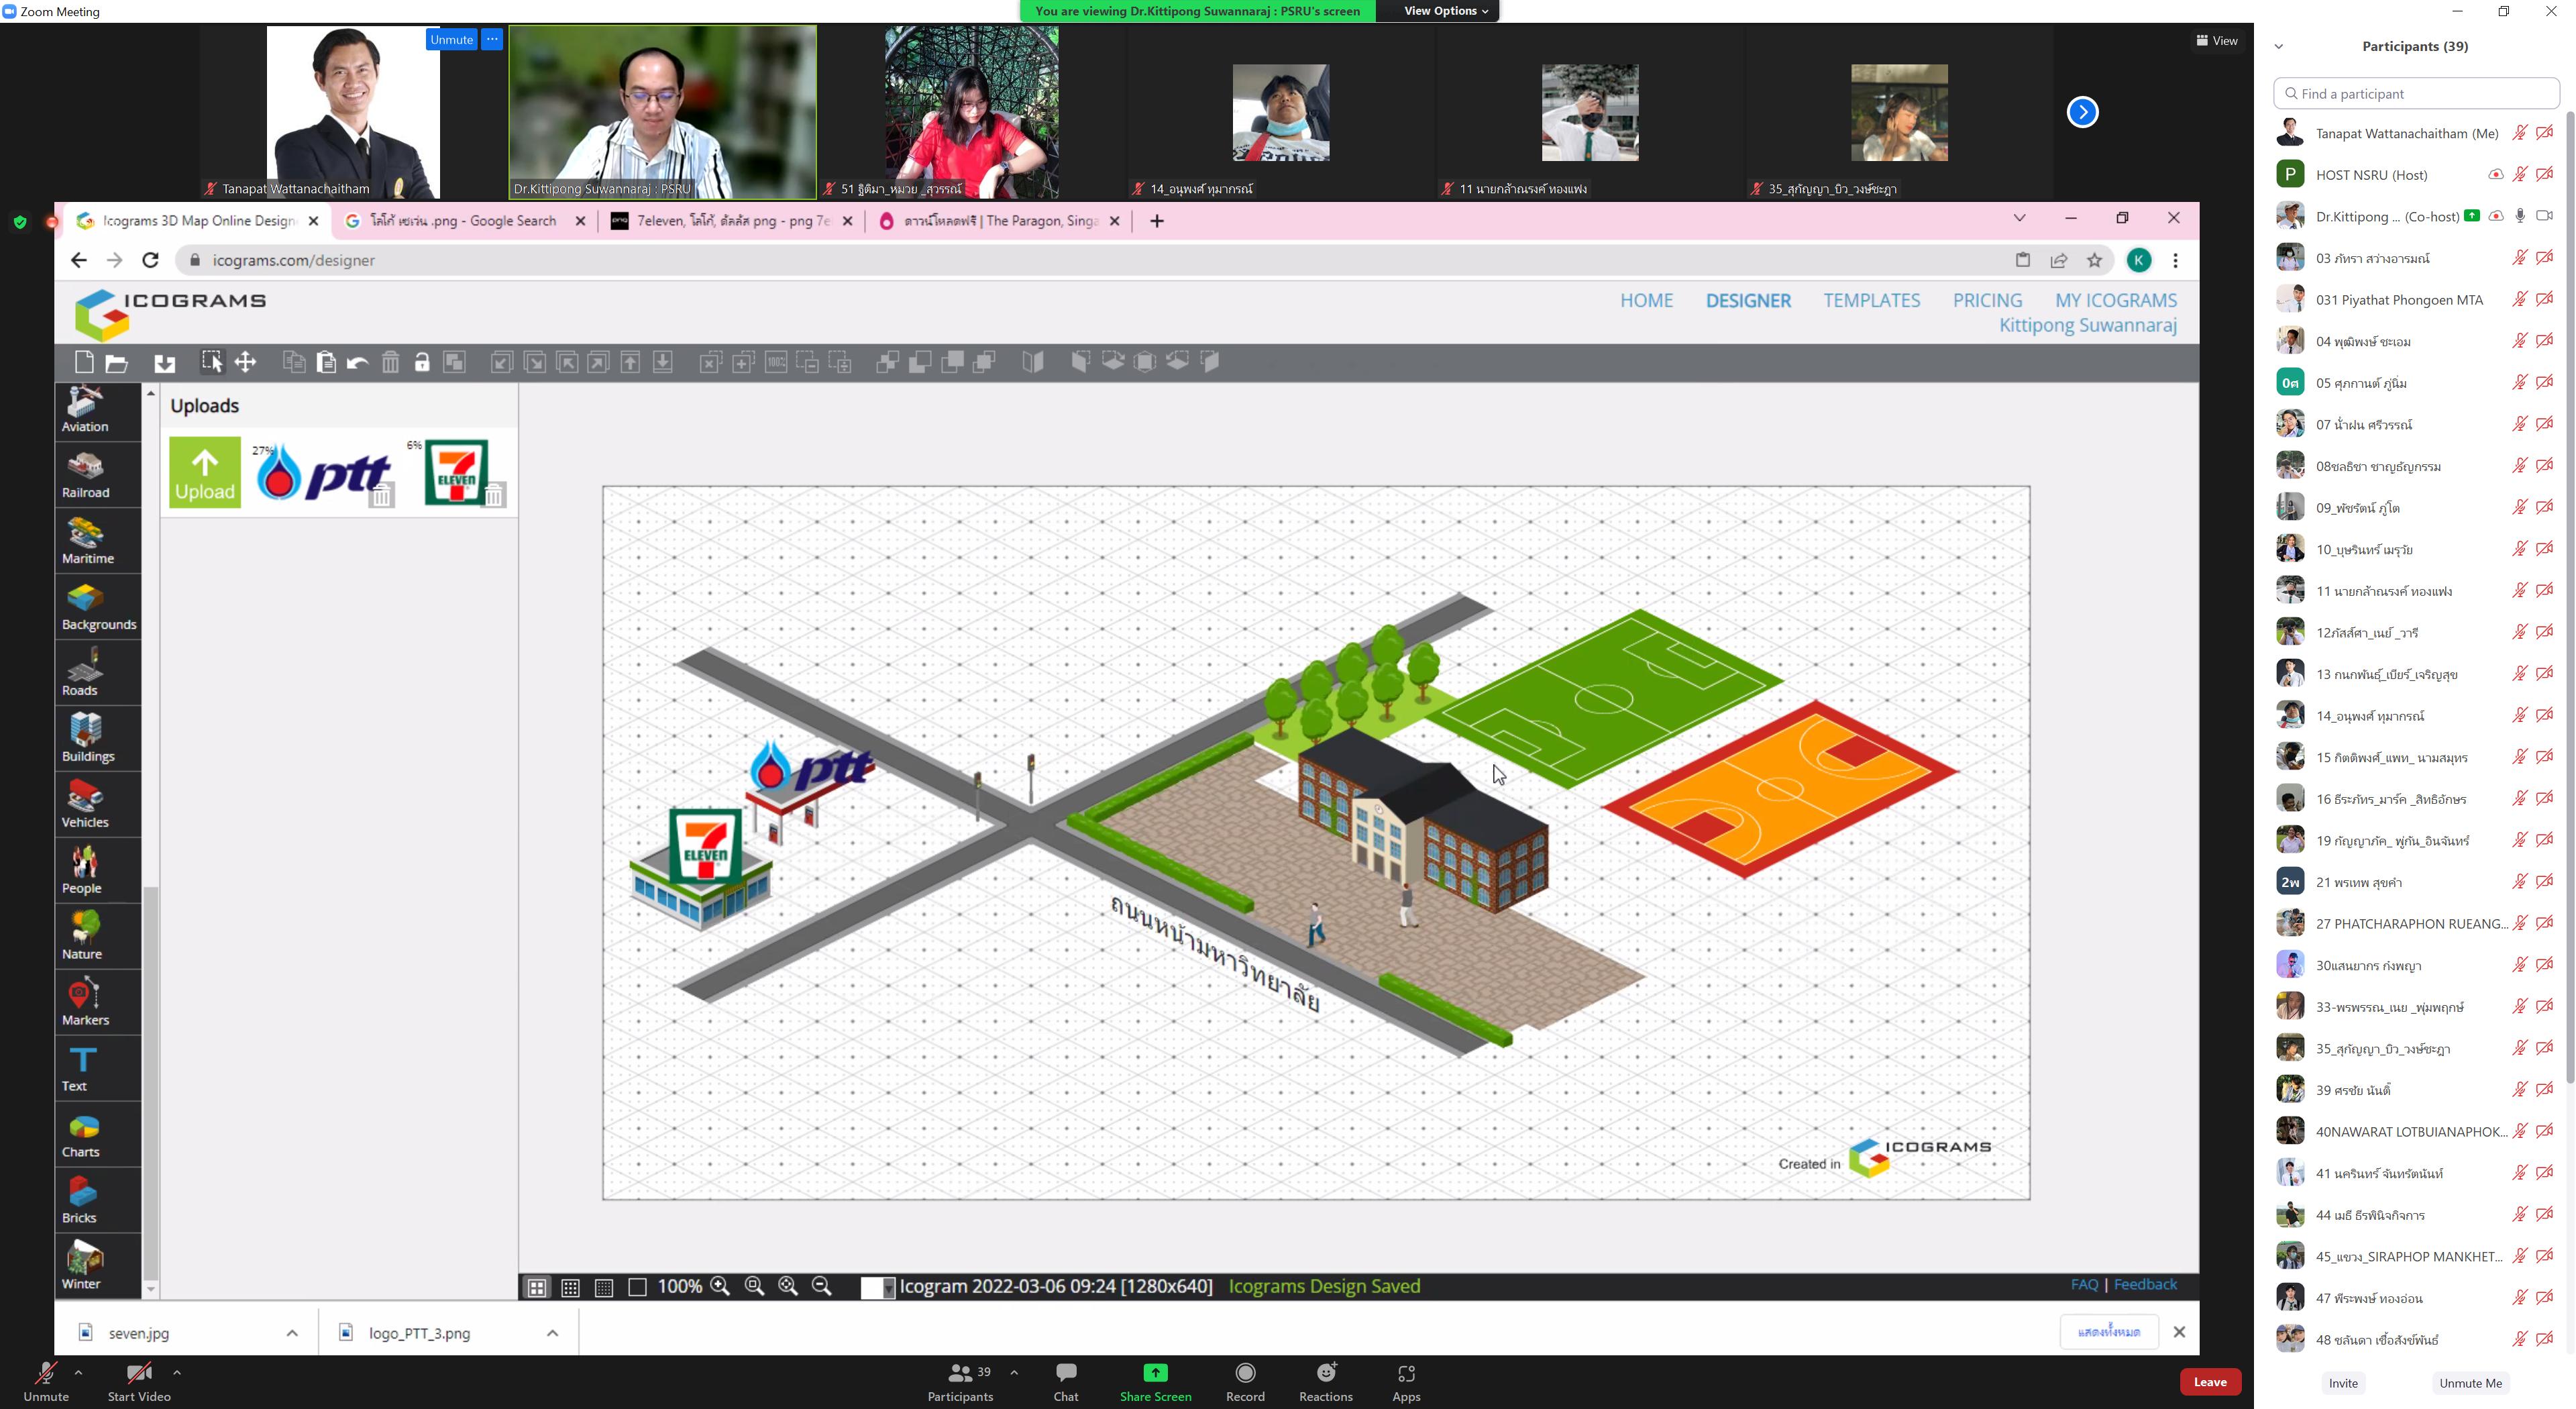Click the Find a participant search field

(x=2415, y=94)
